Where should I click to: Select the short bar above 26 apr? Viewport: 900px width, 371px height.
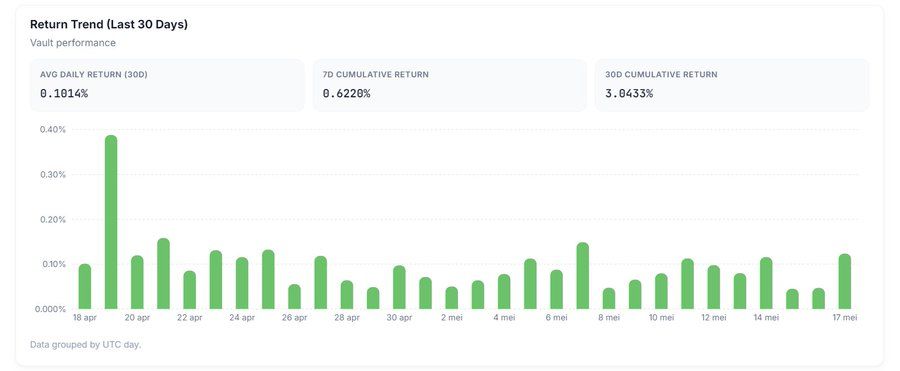click(294, 297)
